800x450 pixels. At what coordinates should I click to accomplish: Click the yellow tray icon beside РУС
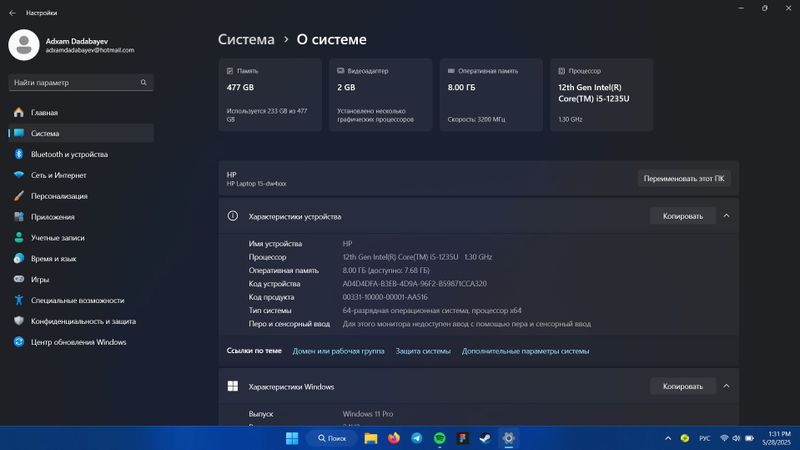(685, 438)
